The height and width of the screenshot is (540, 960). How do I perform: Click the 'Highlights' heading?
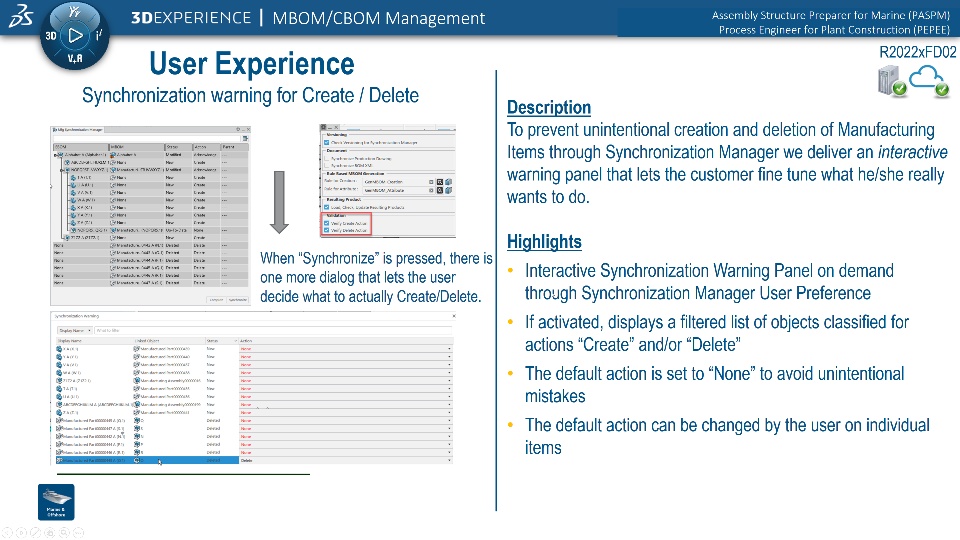(544, 242)
